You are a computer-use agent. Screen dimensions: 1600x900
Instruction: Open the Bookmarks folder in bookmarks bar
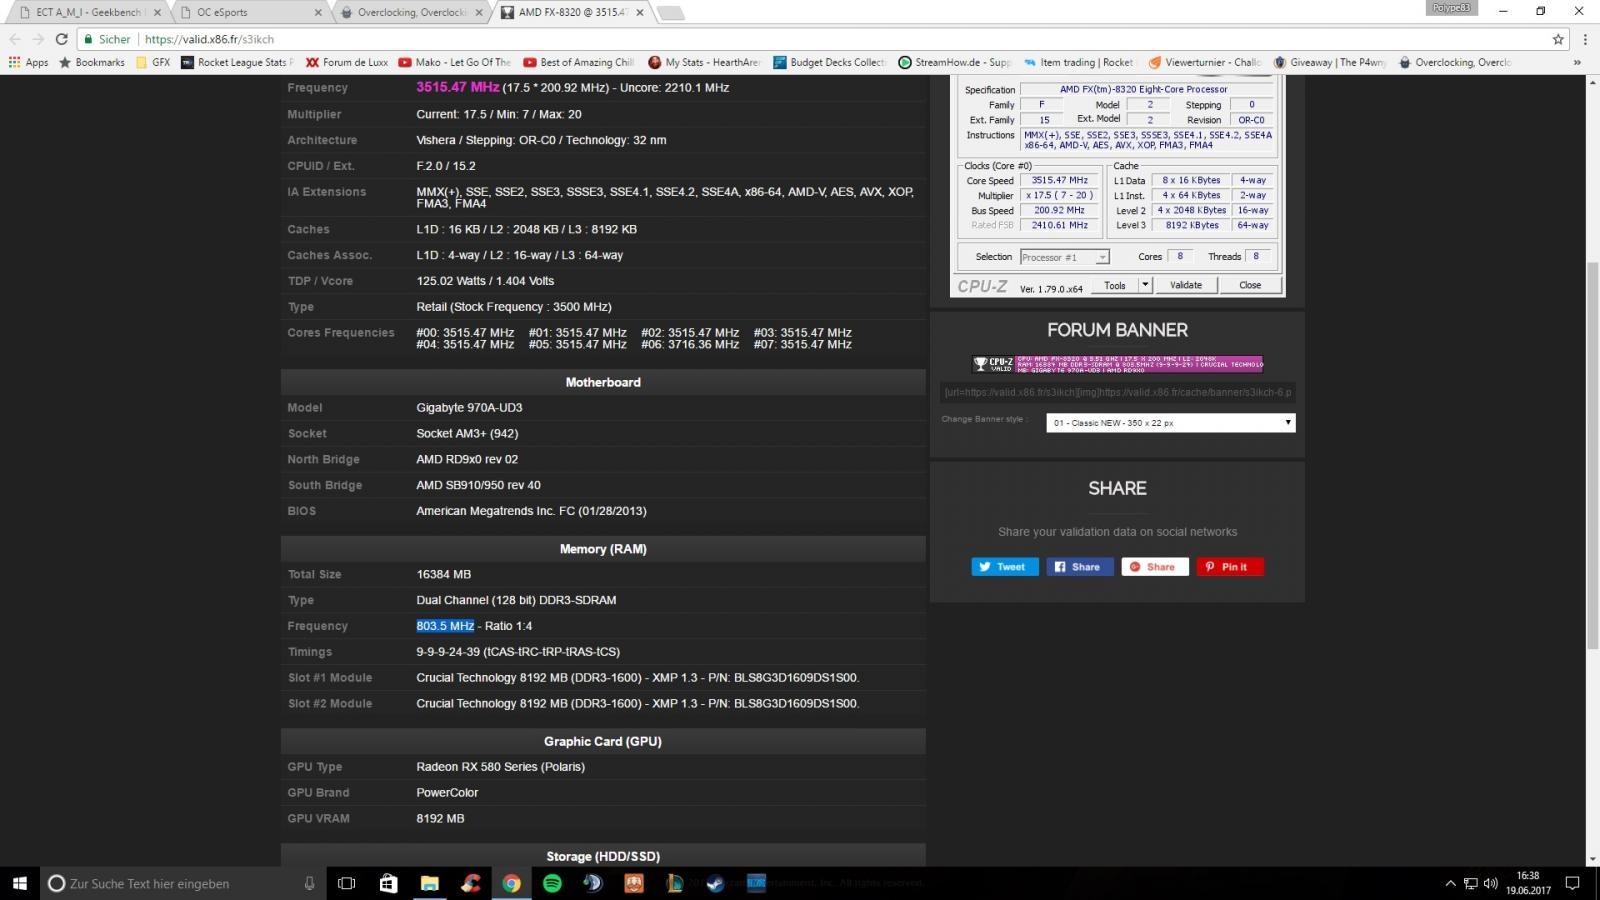[92, 62]
